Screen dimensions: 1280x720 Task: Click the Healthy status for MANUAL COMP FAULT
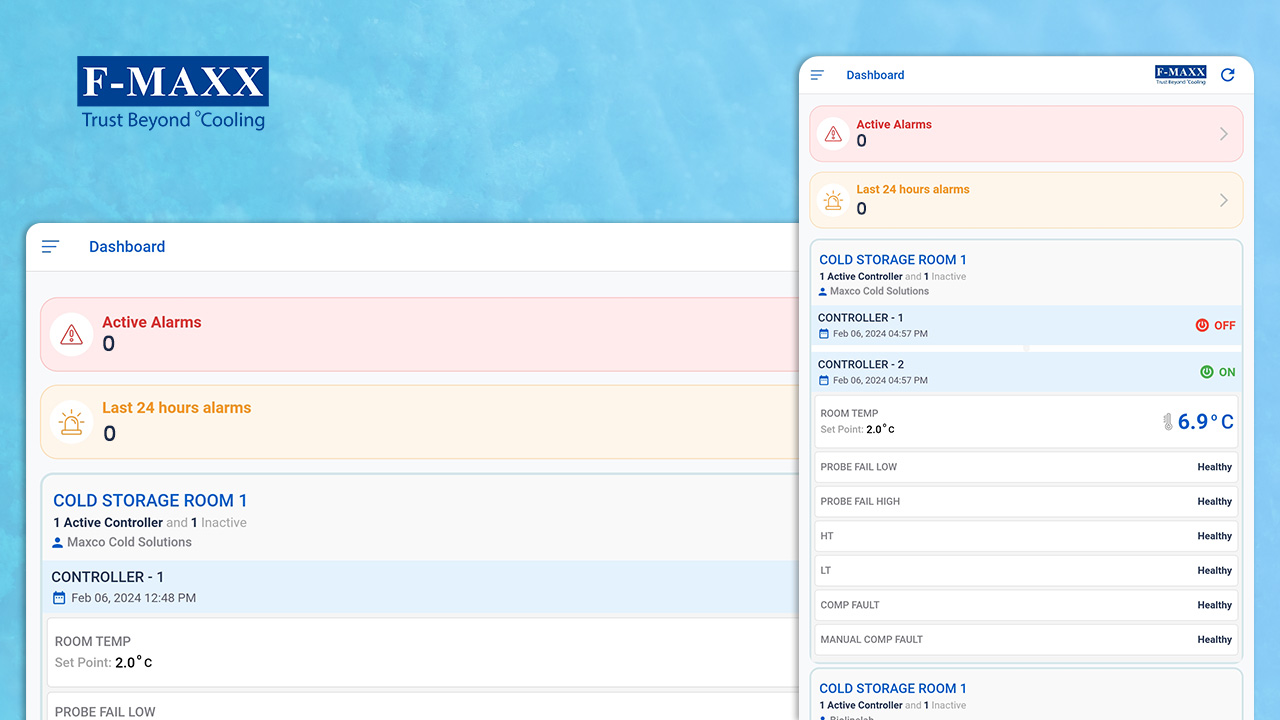tap(1215, 640)
